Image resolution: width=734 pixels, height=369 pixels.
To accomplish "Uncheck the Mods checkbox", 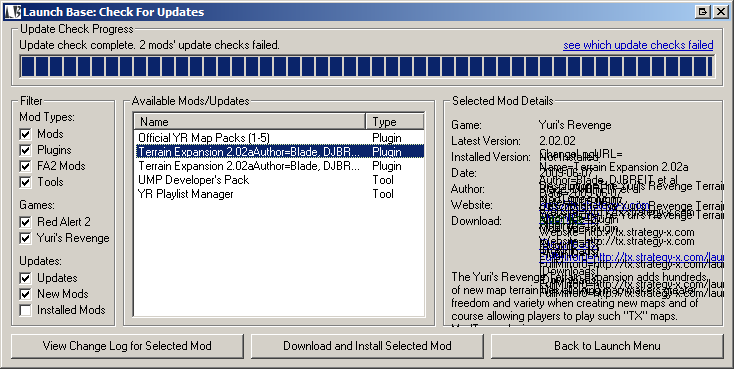I will [x=25, y=134].
